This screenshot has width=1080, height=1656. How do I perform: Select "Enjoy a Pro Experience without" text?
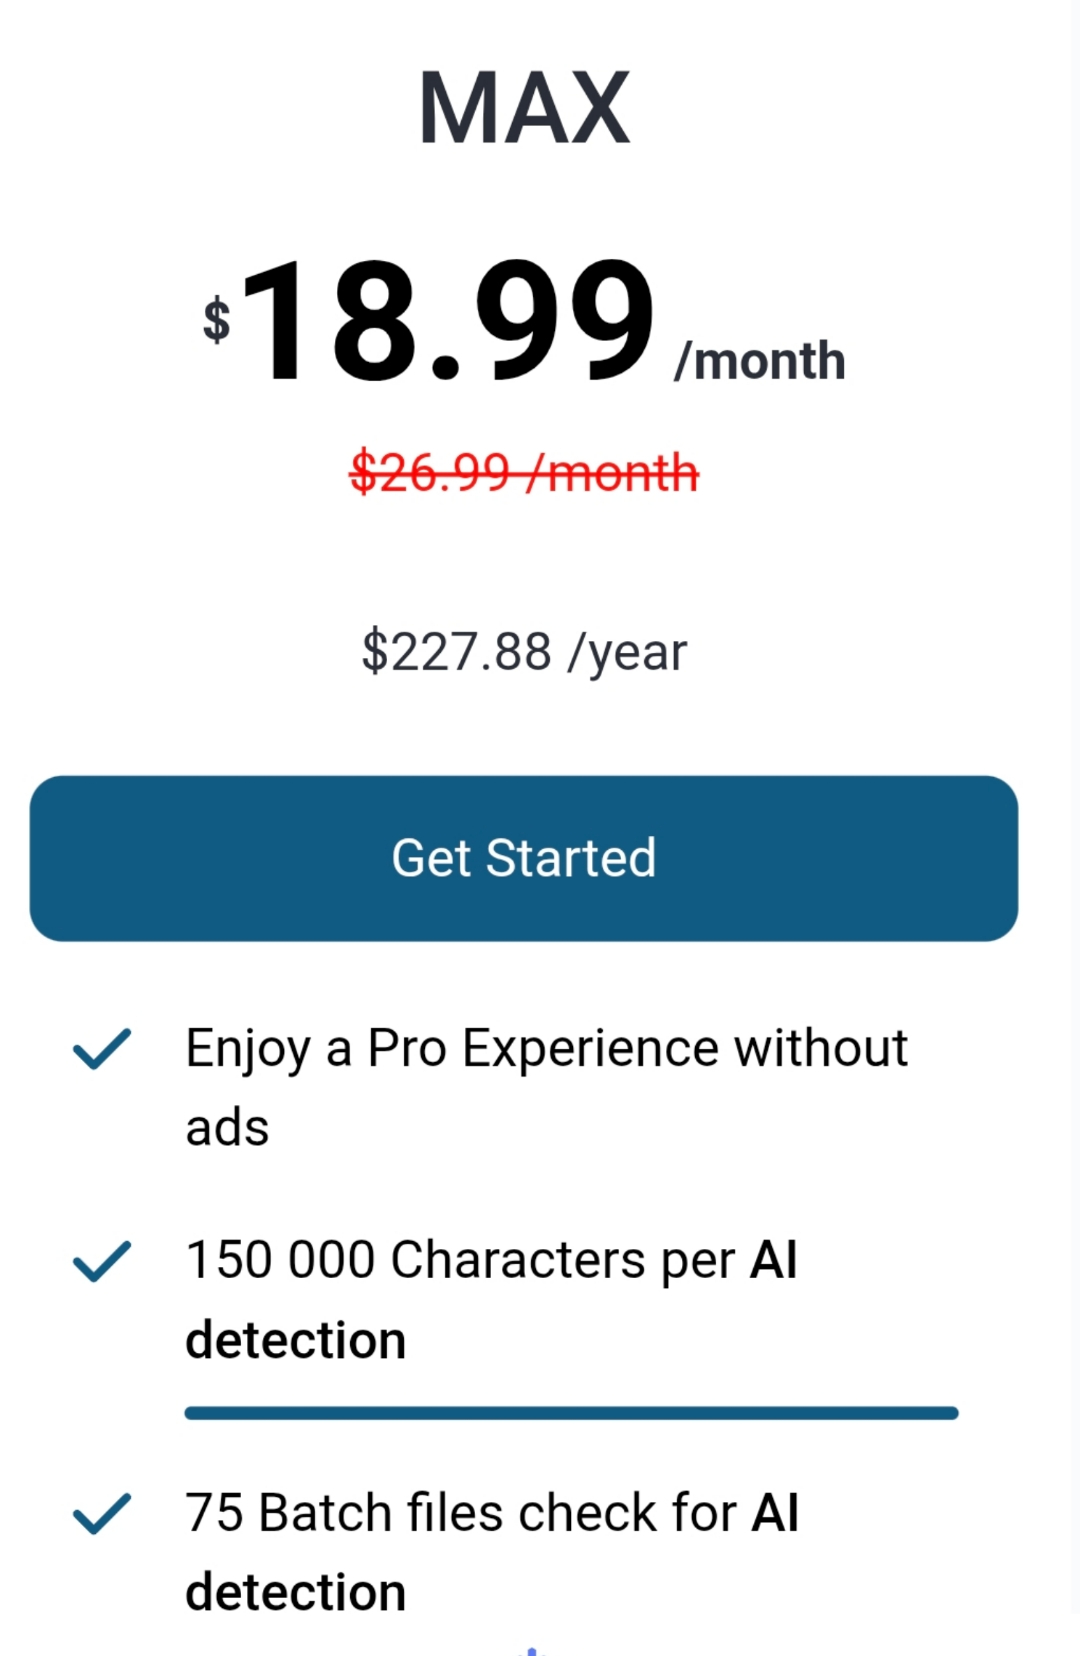tap(546, 1049)
